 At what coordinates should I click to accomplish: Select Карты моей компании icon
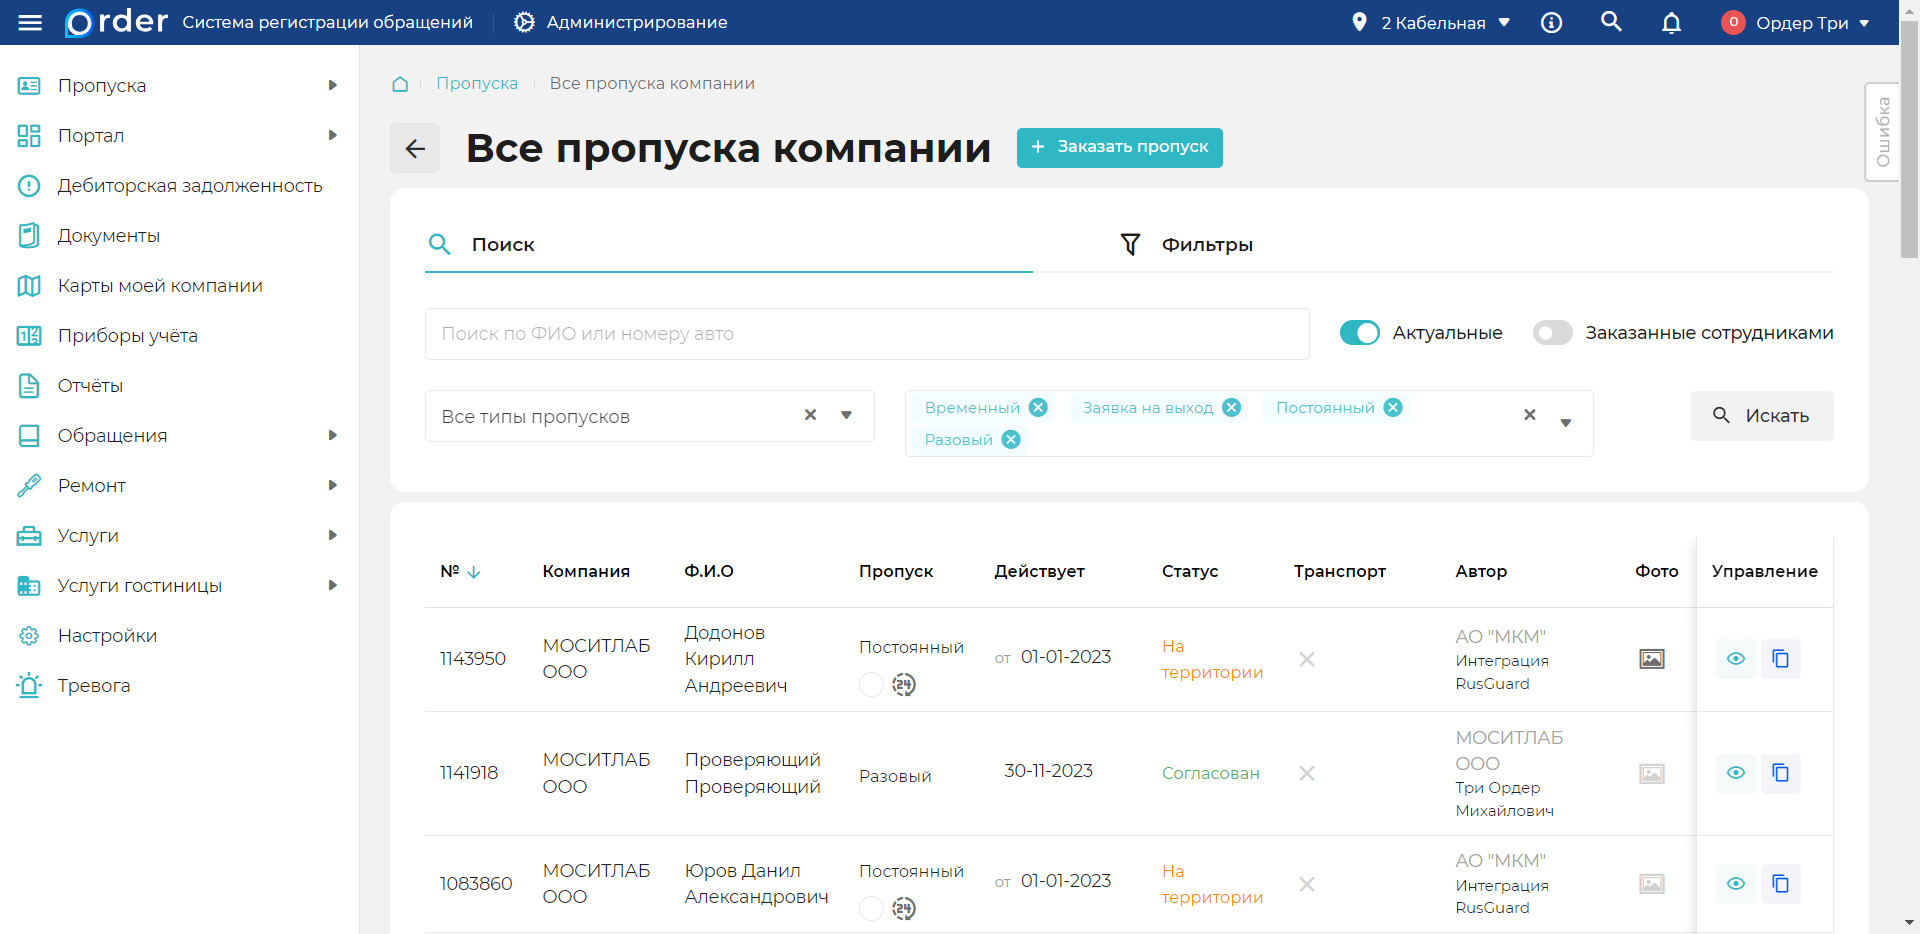coord(29,285)
